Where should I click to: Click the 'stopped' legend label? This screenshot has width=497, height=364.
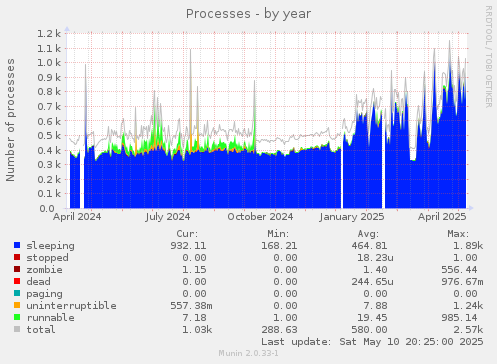[47, 258]
